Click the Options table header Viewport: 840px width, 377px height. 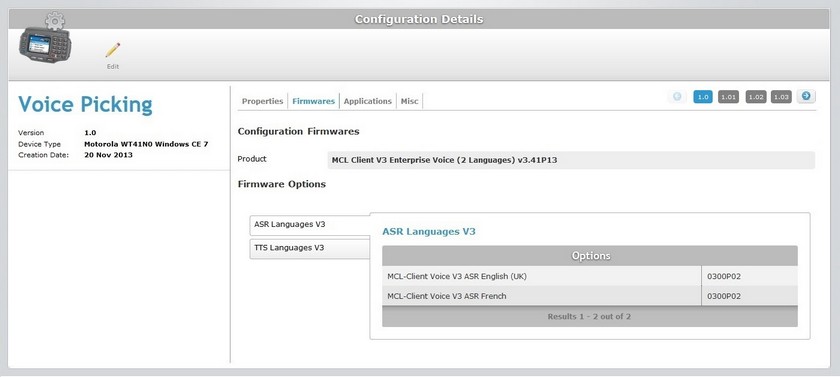[590, 256]
